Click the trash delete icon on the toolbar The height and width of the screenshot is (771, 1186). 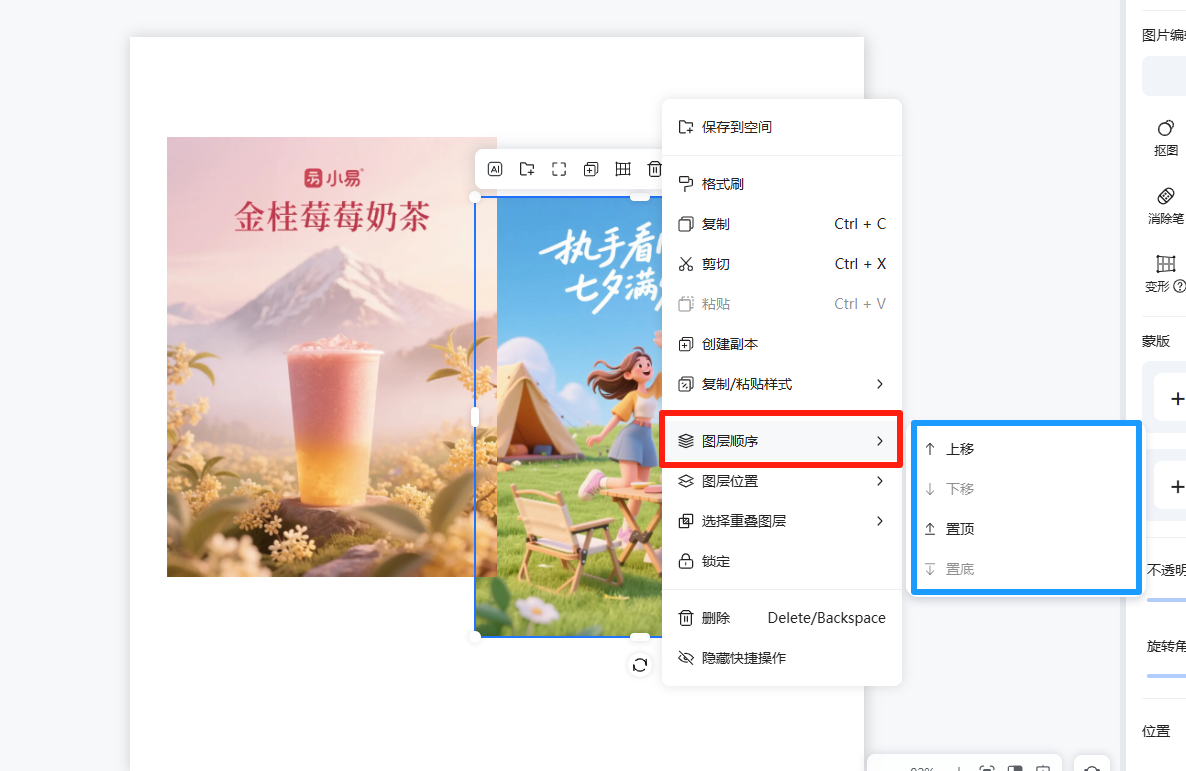(655, 169)
